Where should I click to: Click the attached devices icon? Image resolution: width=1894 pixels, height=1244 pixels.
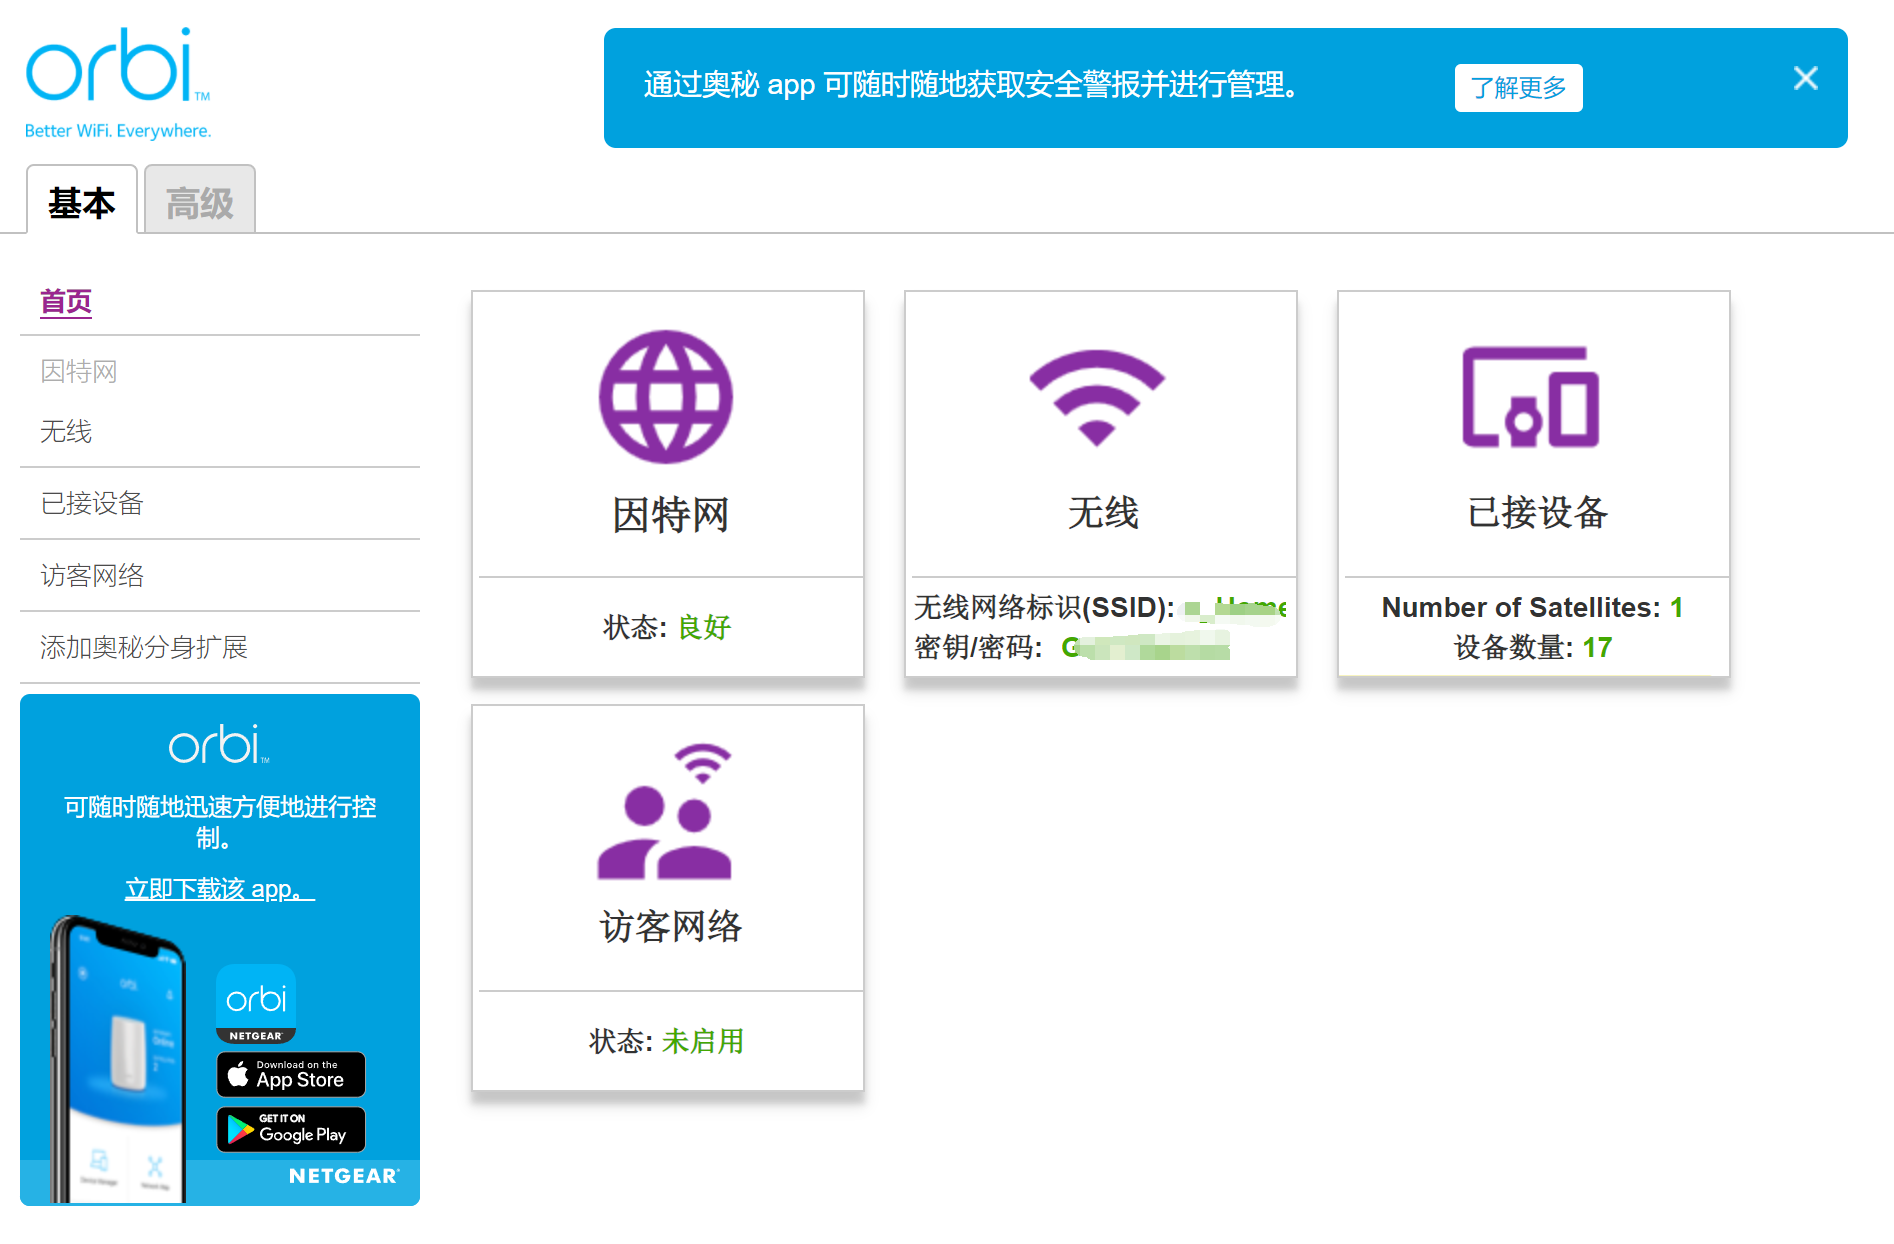[x=1530, y=397]
